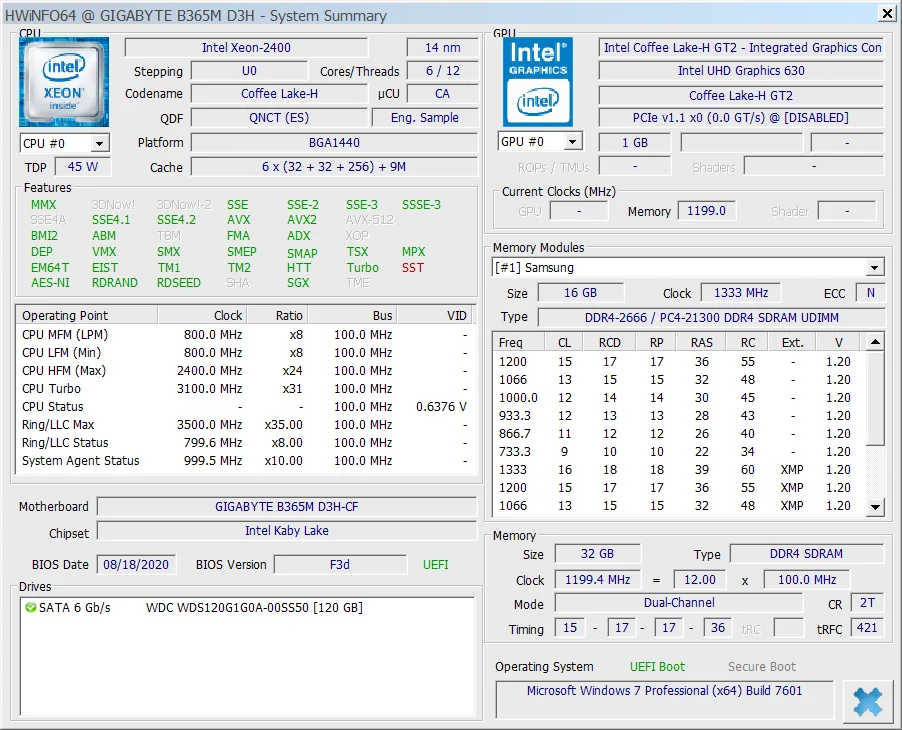The width and height of the screenshot is (902, 730).
Task: Click the memory timings table scrollbar thumb
Action: [875, 400]
